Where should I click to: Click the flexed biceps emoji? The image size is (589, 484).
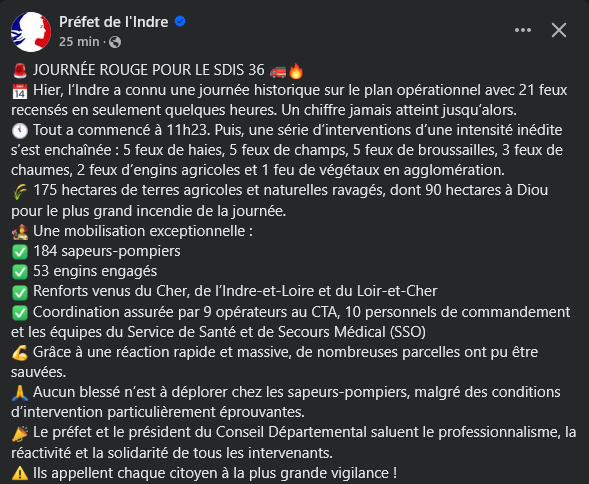[x=20, y=353]
